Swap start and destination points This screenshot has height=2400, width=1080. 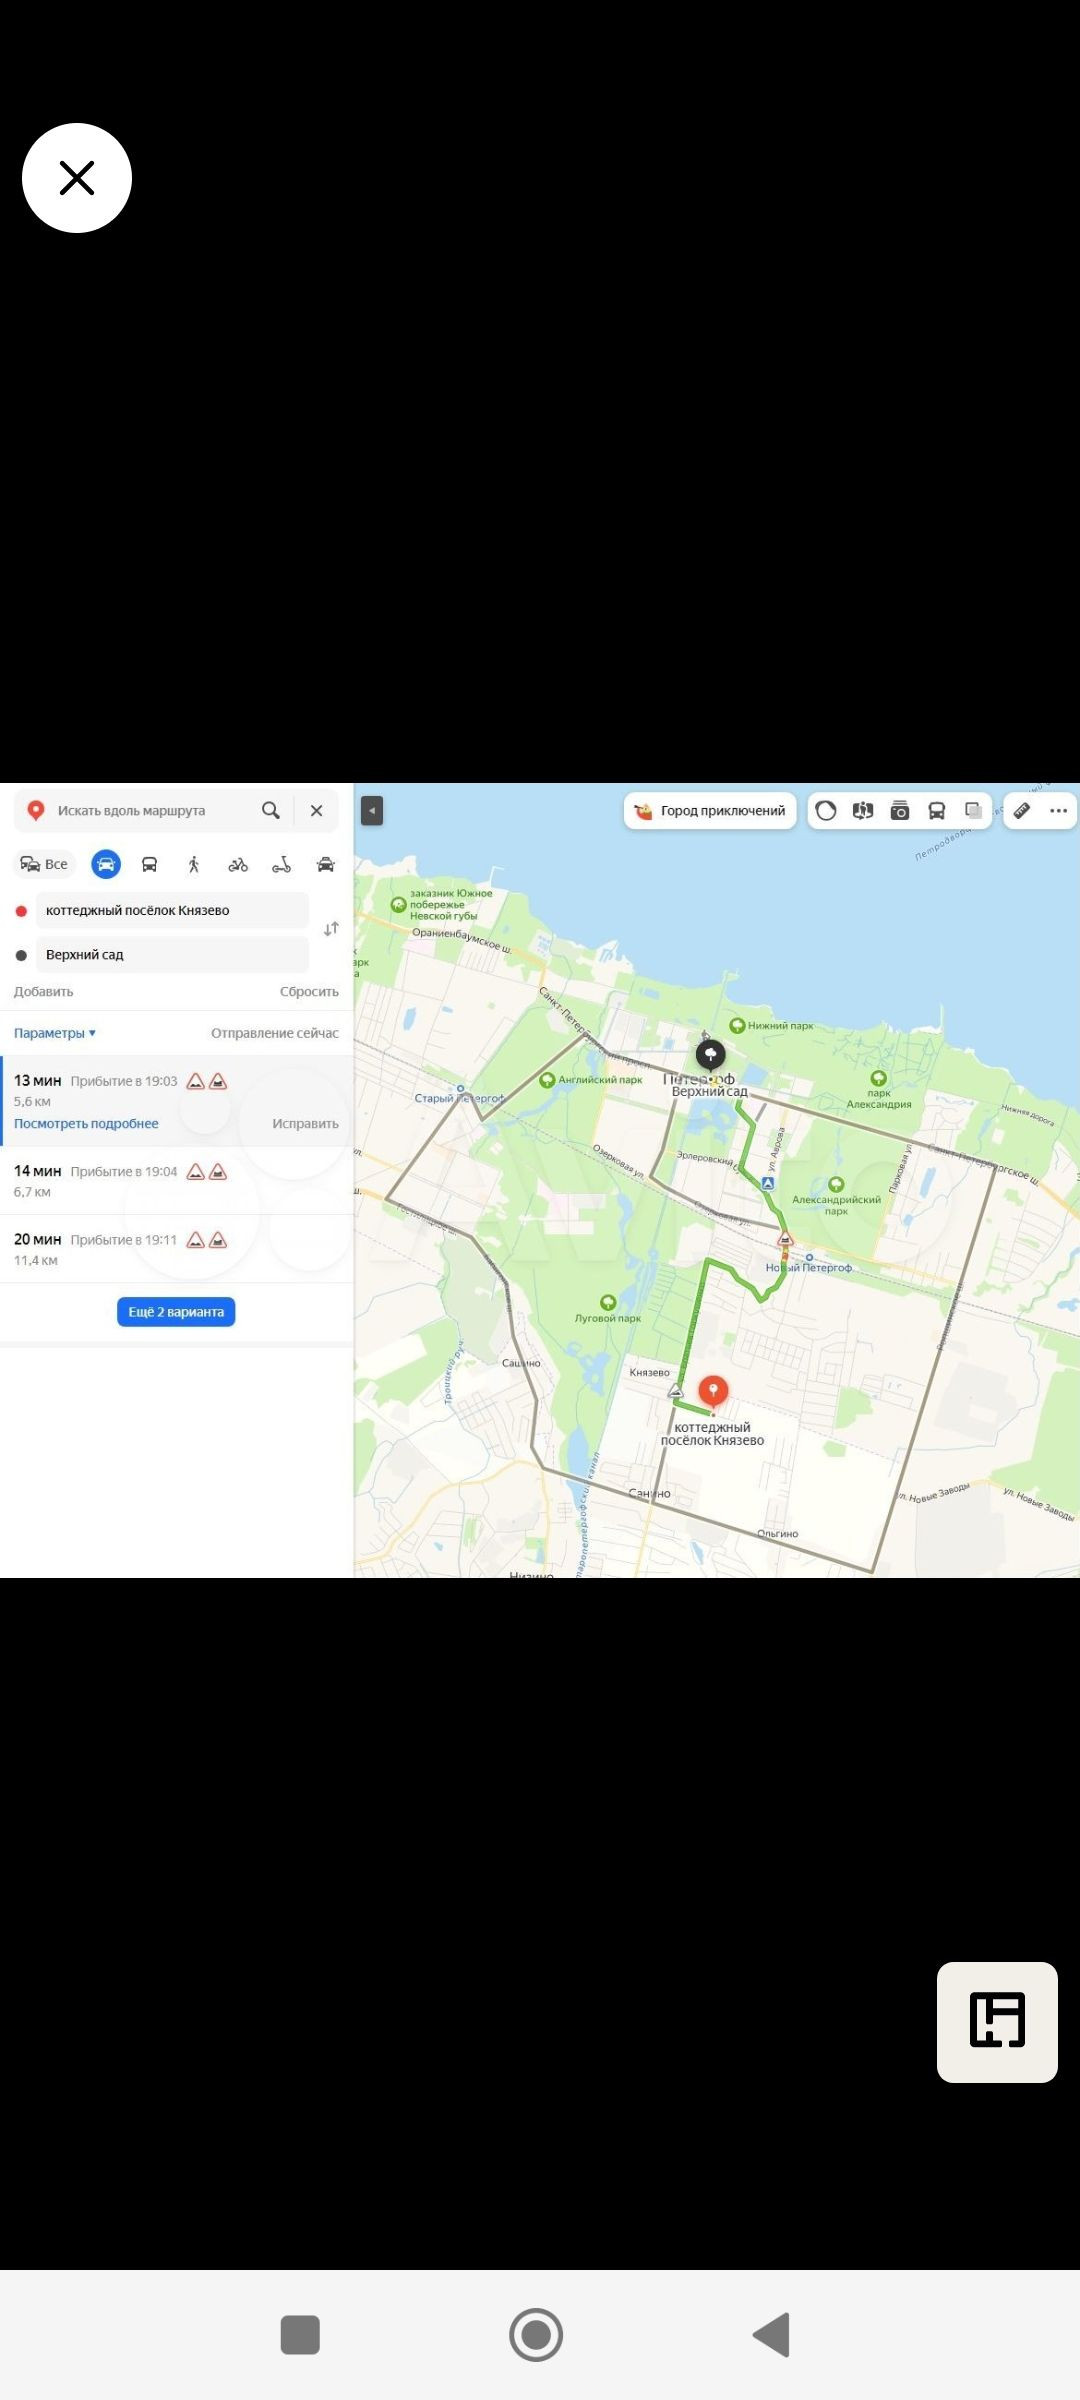(331, 929)
